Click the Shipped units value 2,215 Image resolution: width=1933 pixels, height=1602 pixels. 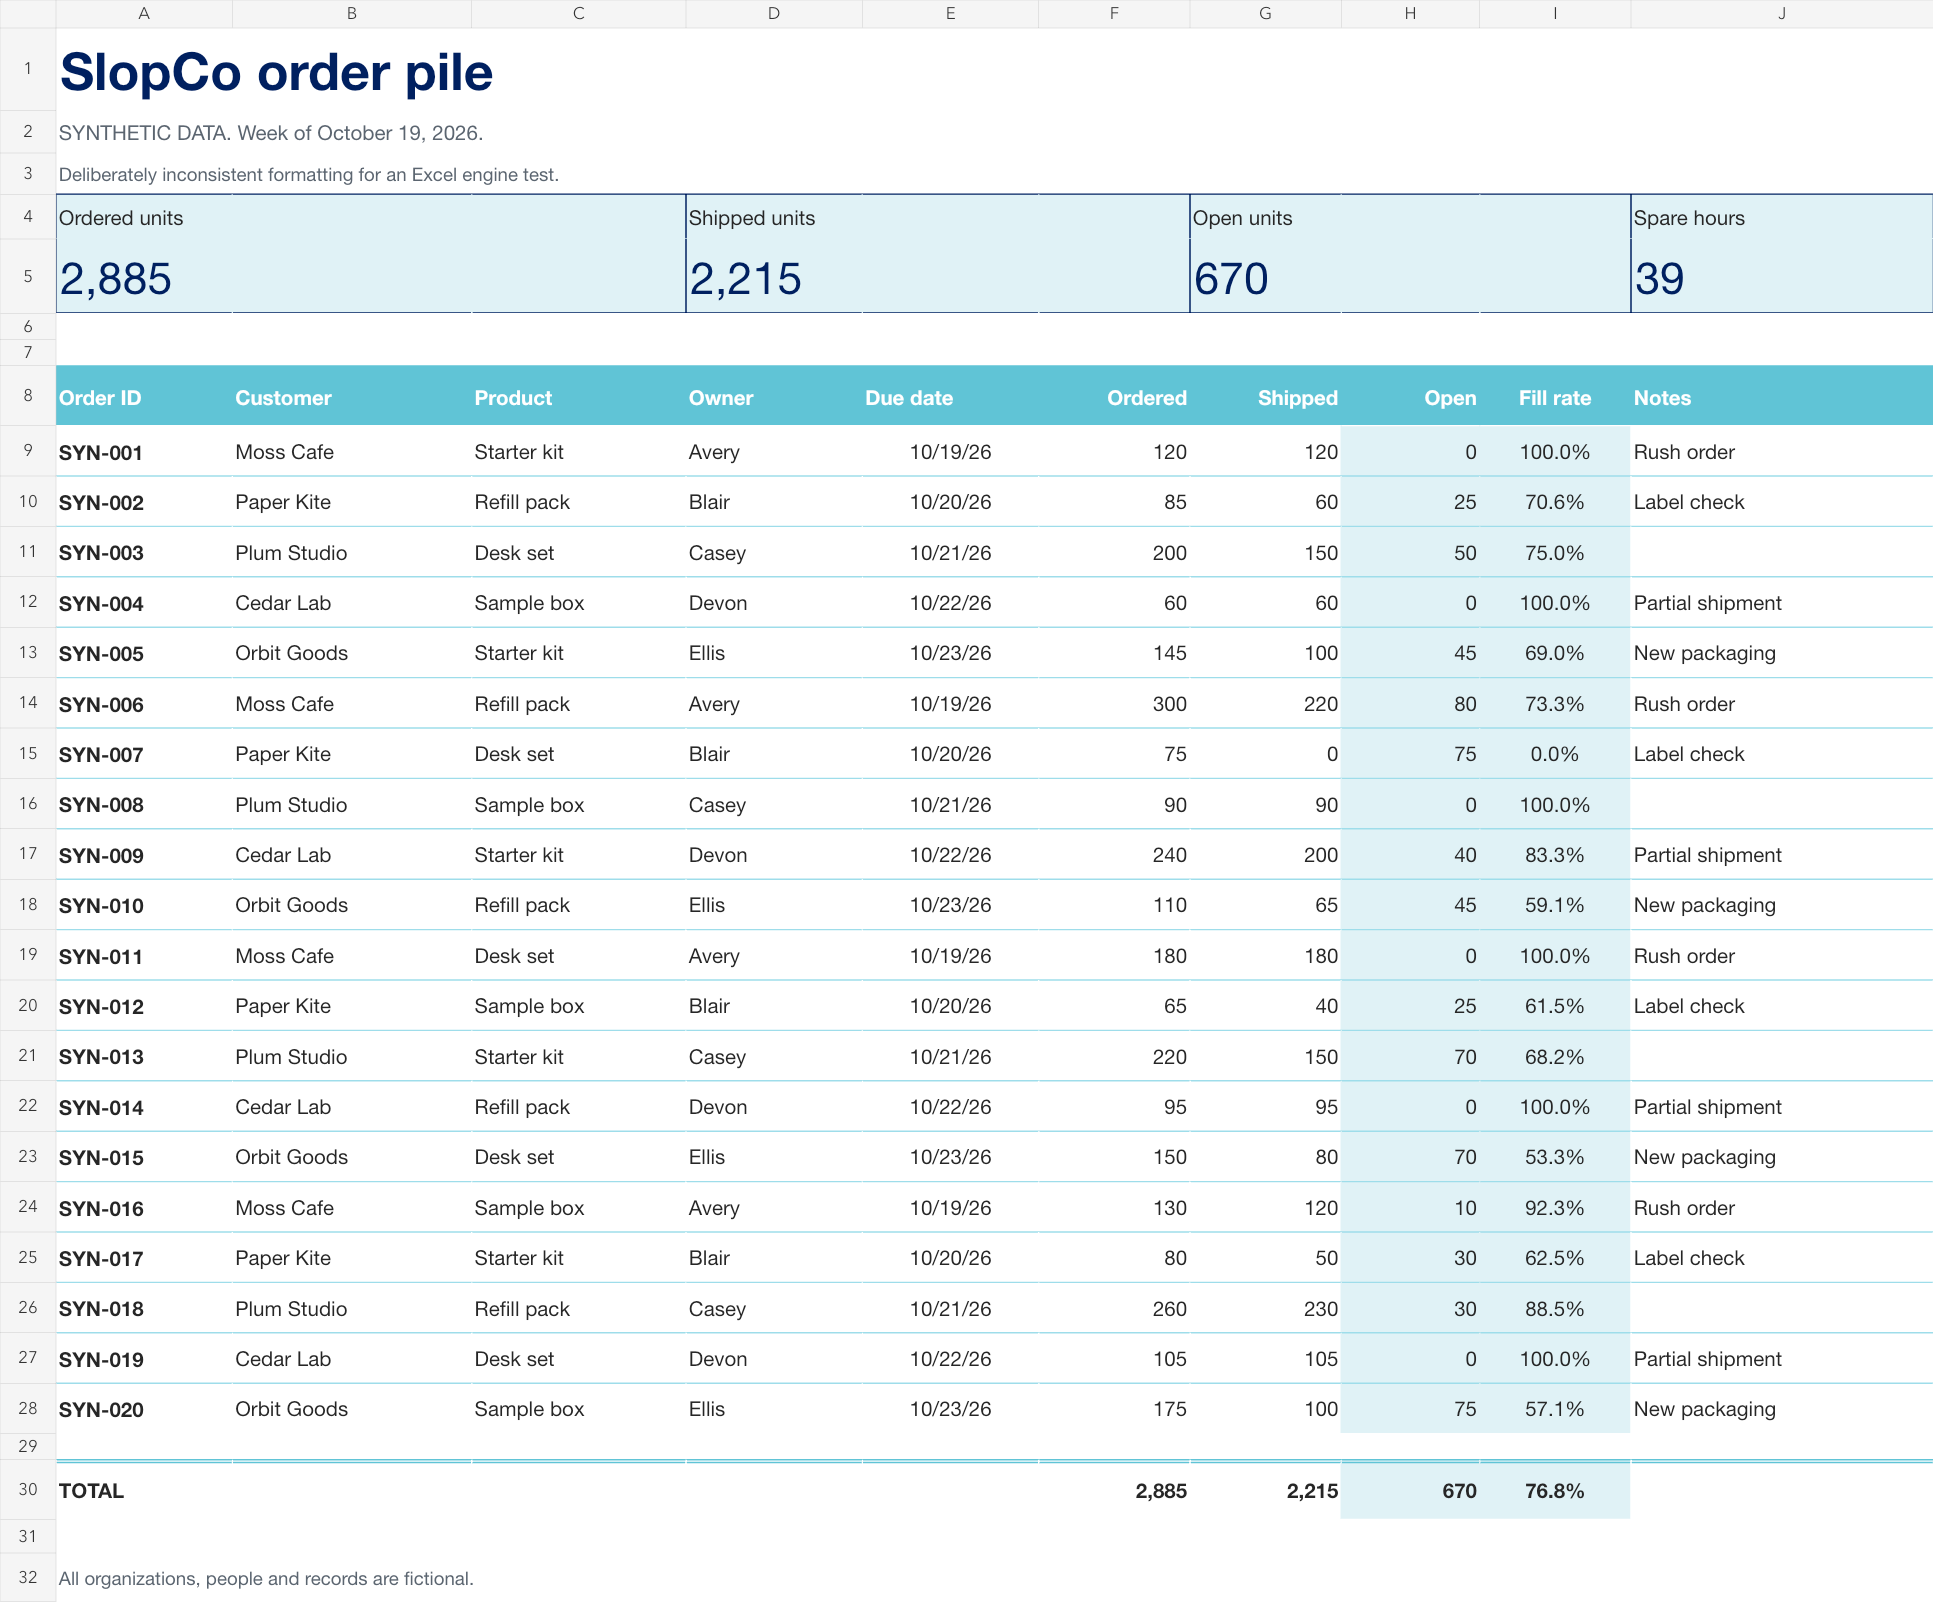pyautogui.click(x=746, y=278)
